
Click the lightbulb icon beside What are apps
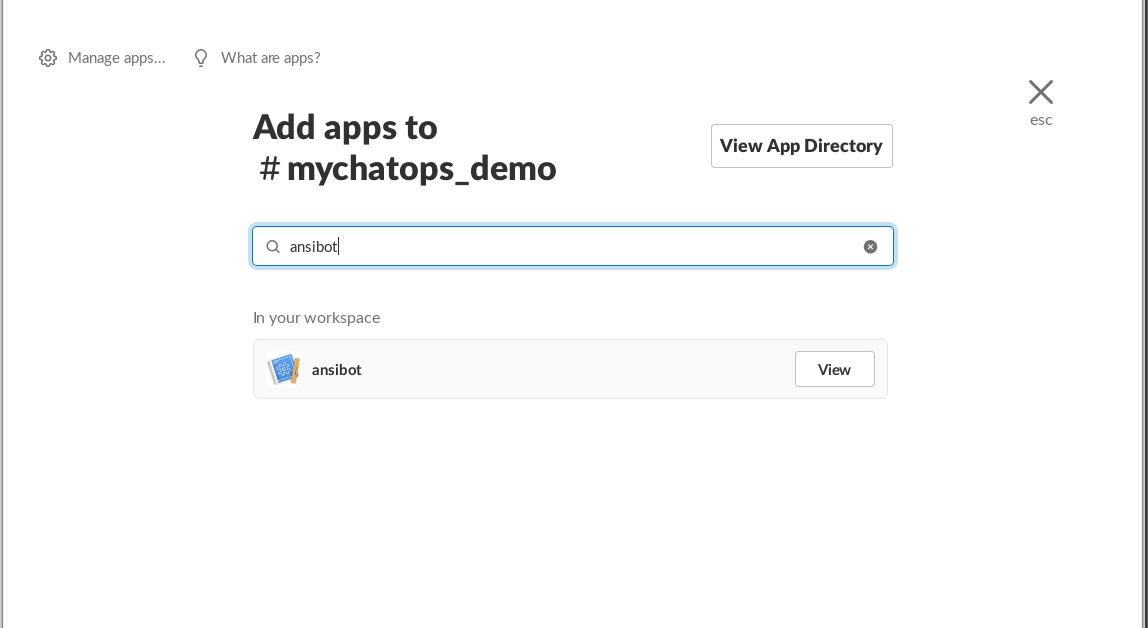click(x=201, y=58)
